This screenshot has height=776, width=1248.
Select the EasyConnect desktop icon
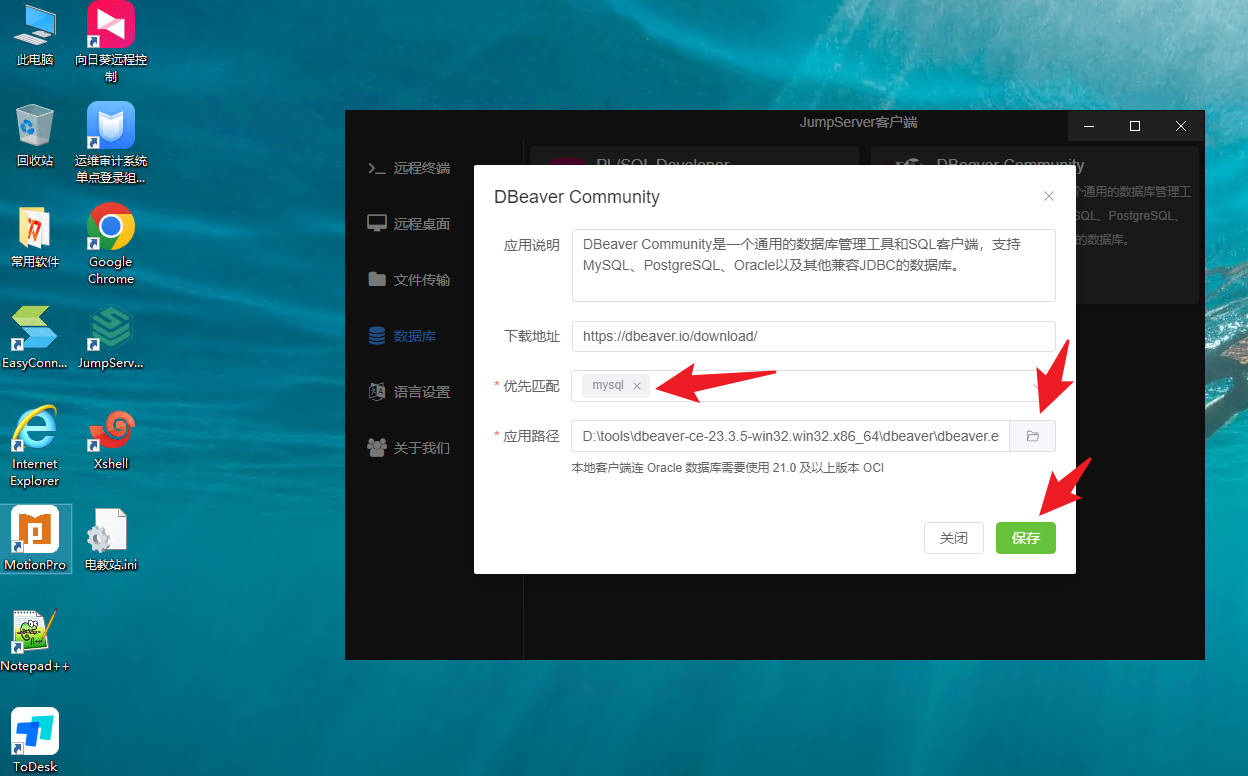click(x=35, y=337)
